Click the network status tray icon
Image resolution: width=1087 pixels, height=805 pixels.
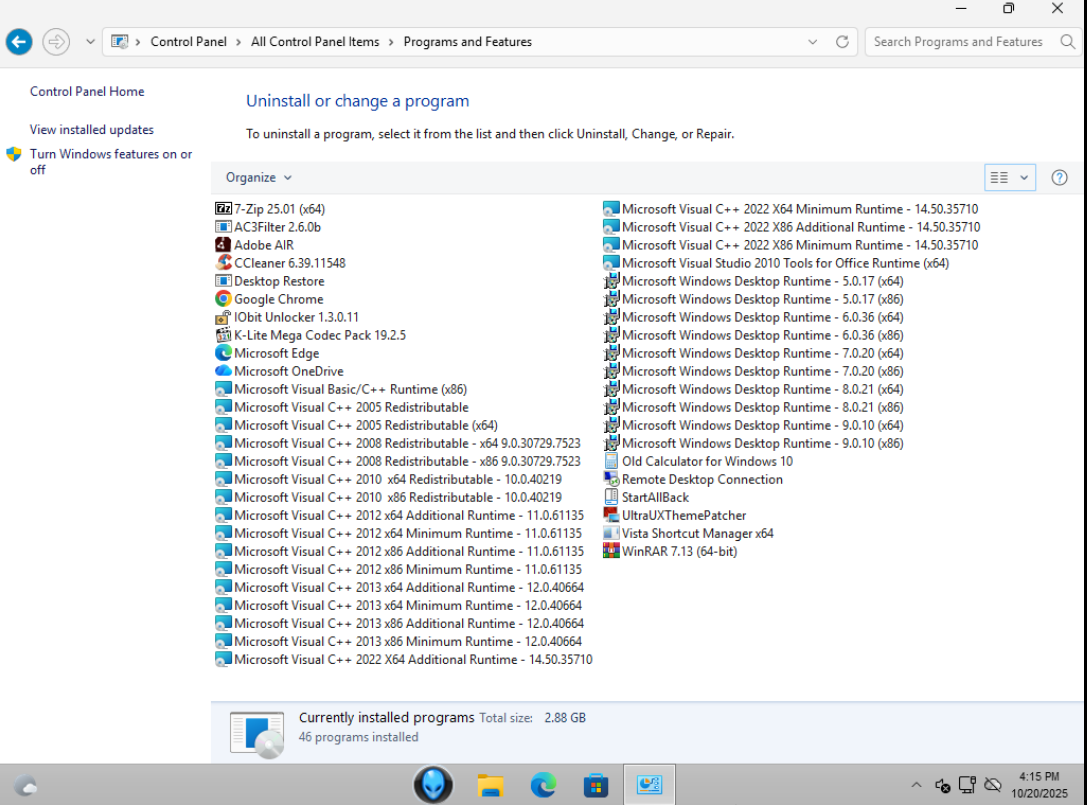967,785
